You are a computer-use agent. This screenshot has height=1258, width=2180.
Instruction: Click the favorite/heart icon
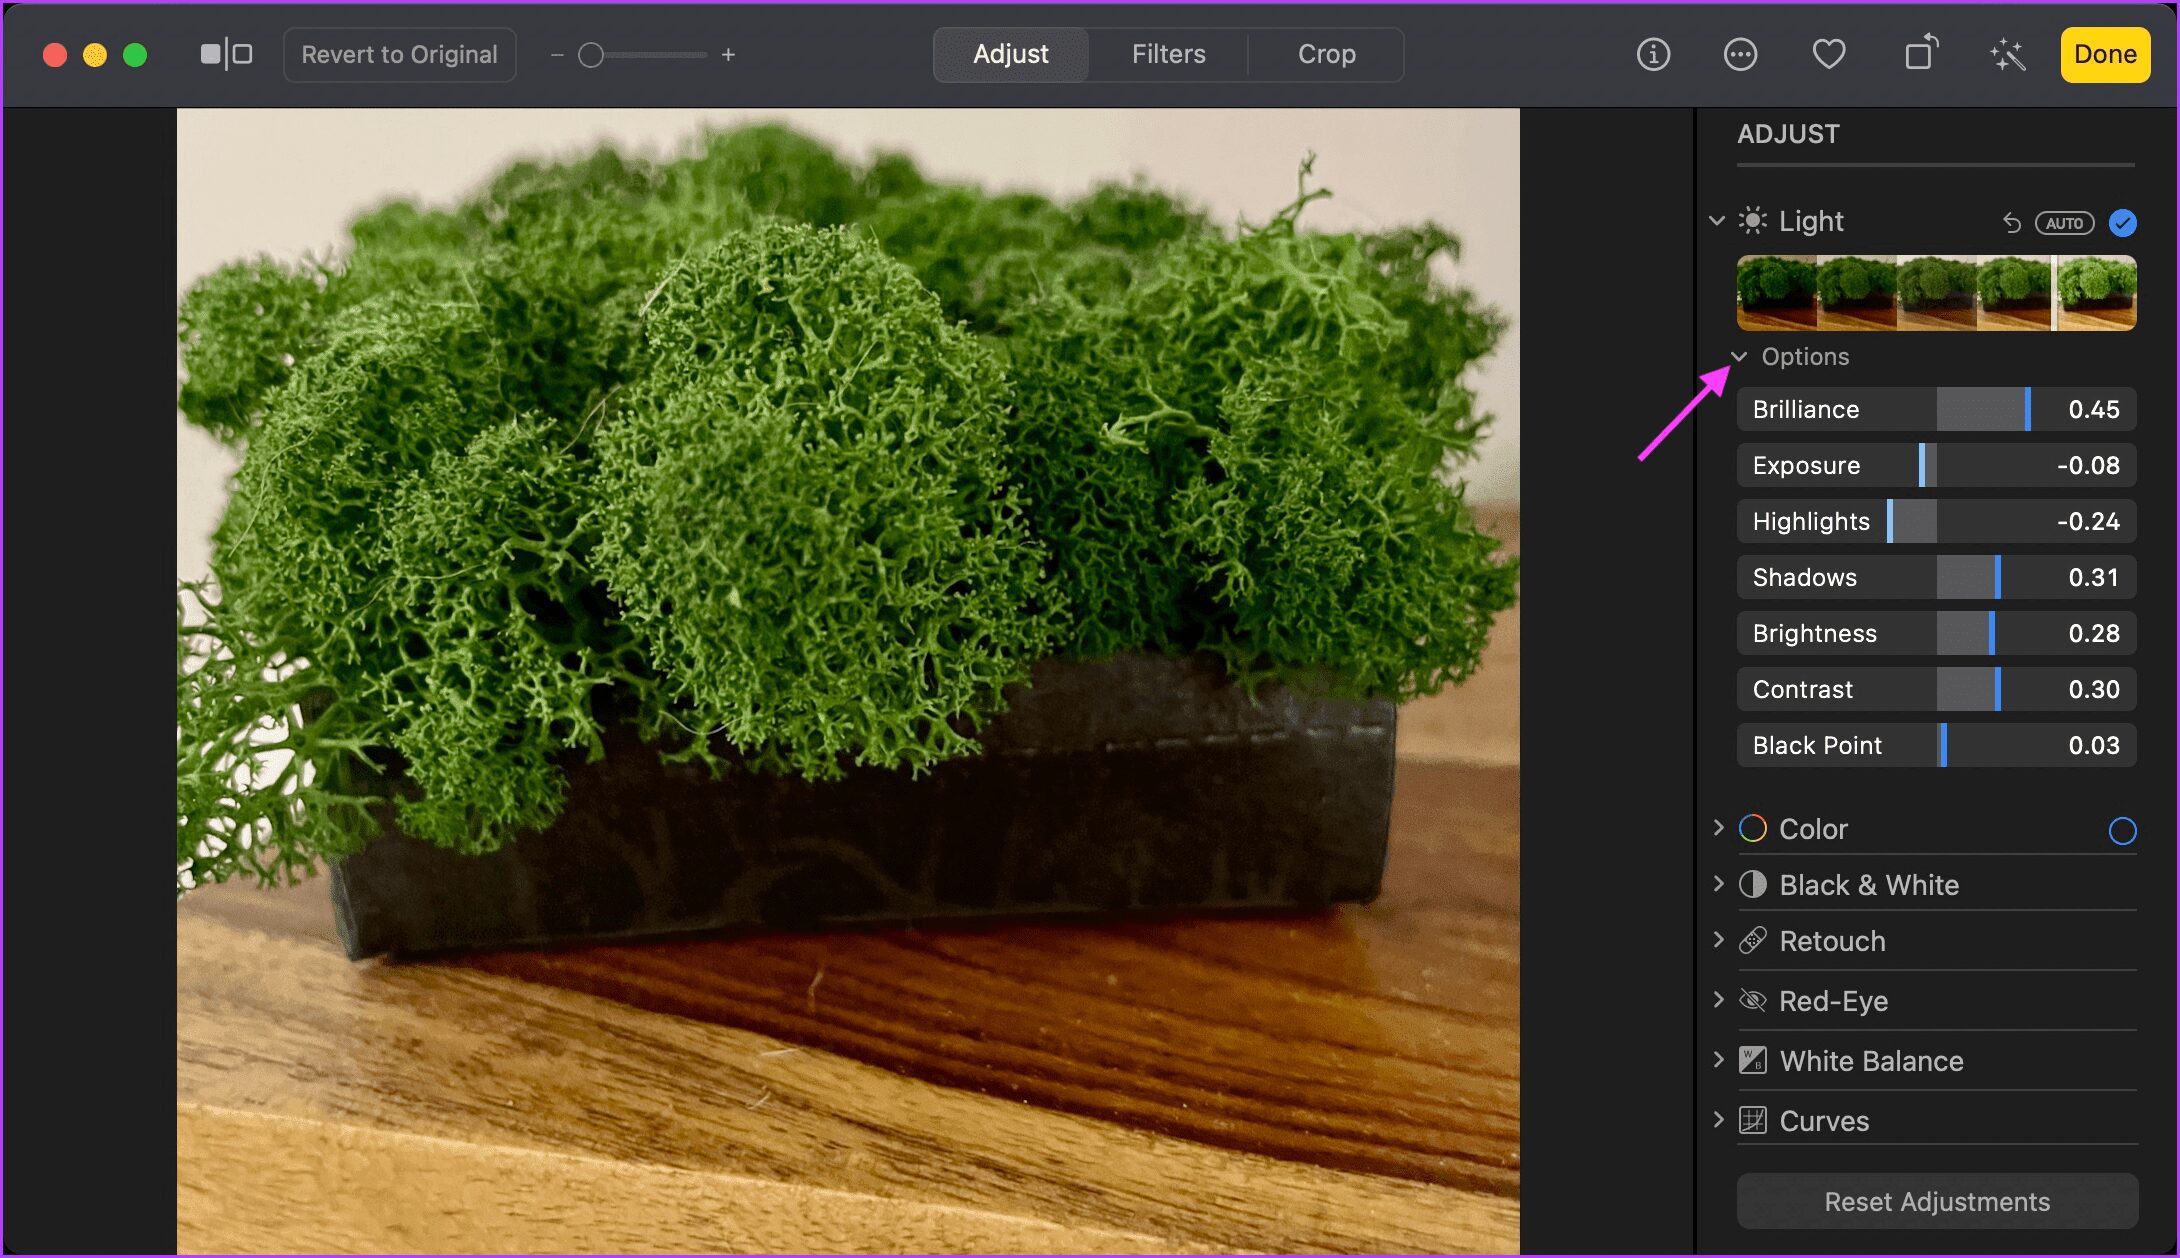pyautogui.click(x=1830, y=54)
